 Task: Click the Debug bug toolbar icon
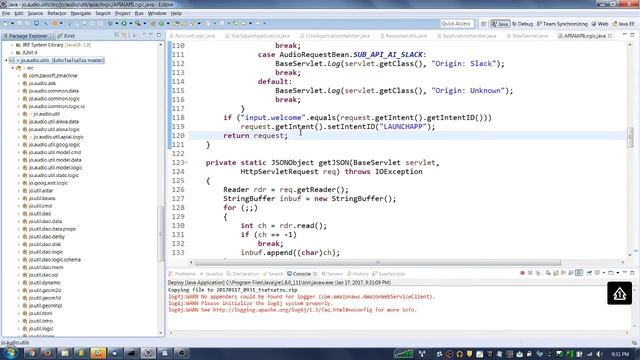click(x=110, y=24)
